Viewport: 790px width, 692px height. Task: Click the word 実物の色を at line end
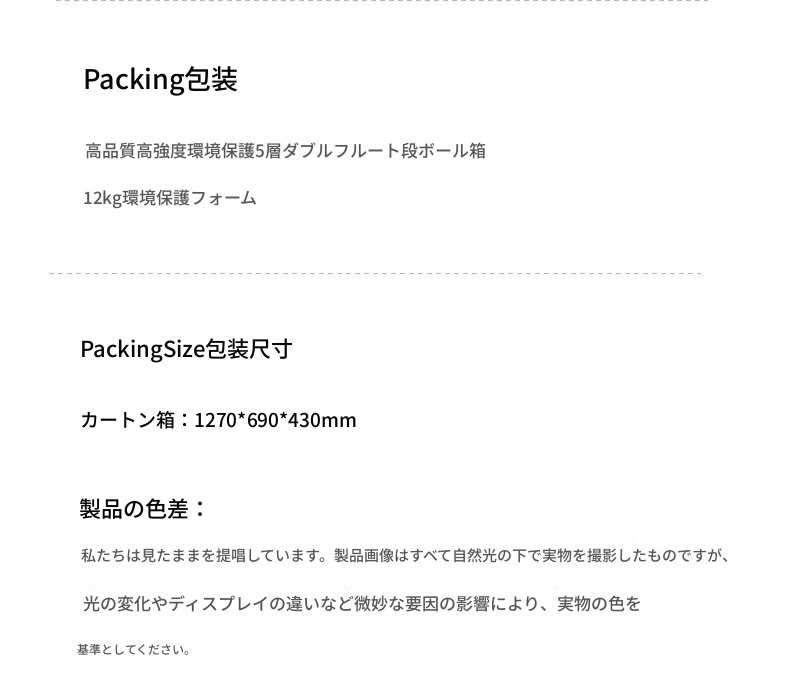pos(599,603)
